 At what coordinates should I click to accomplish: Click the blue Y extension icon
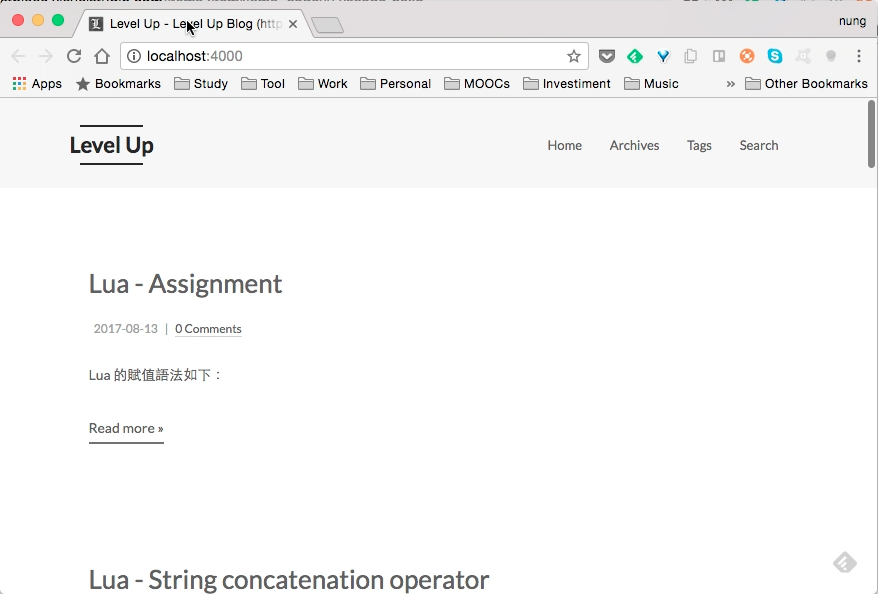click(x=663, y=56)
